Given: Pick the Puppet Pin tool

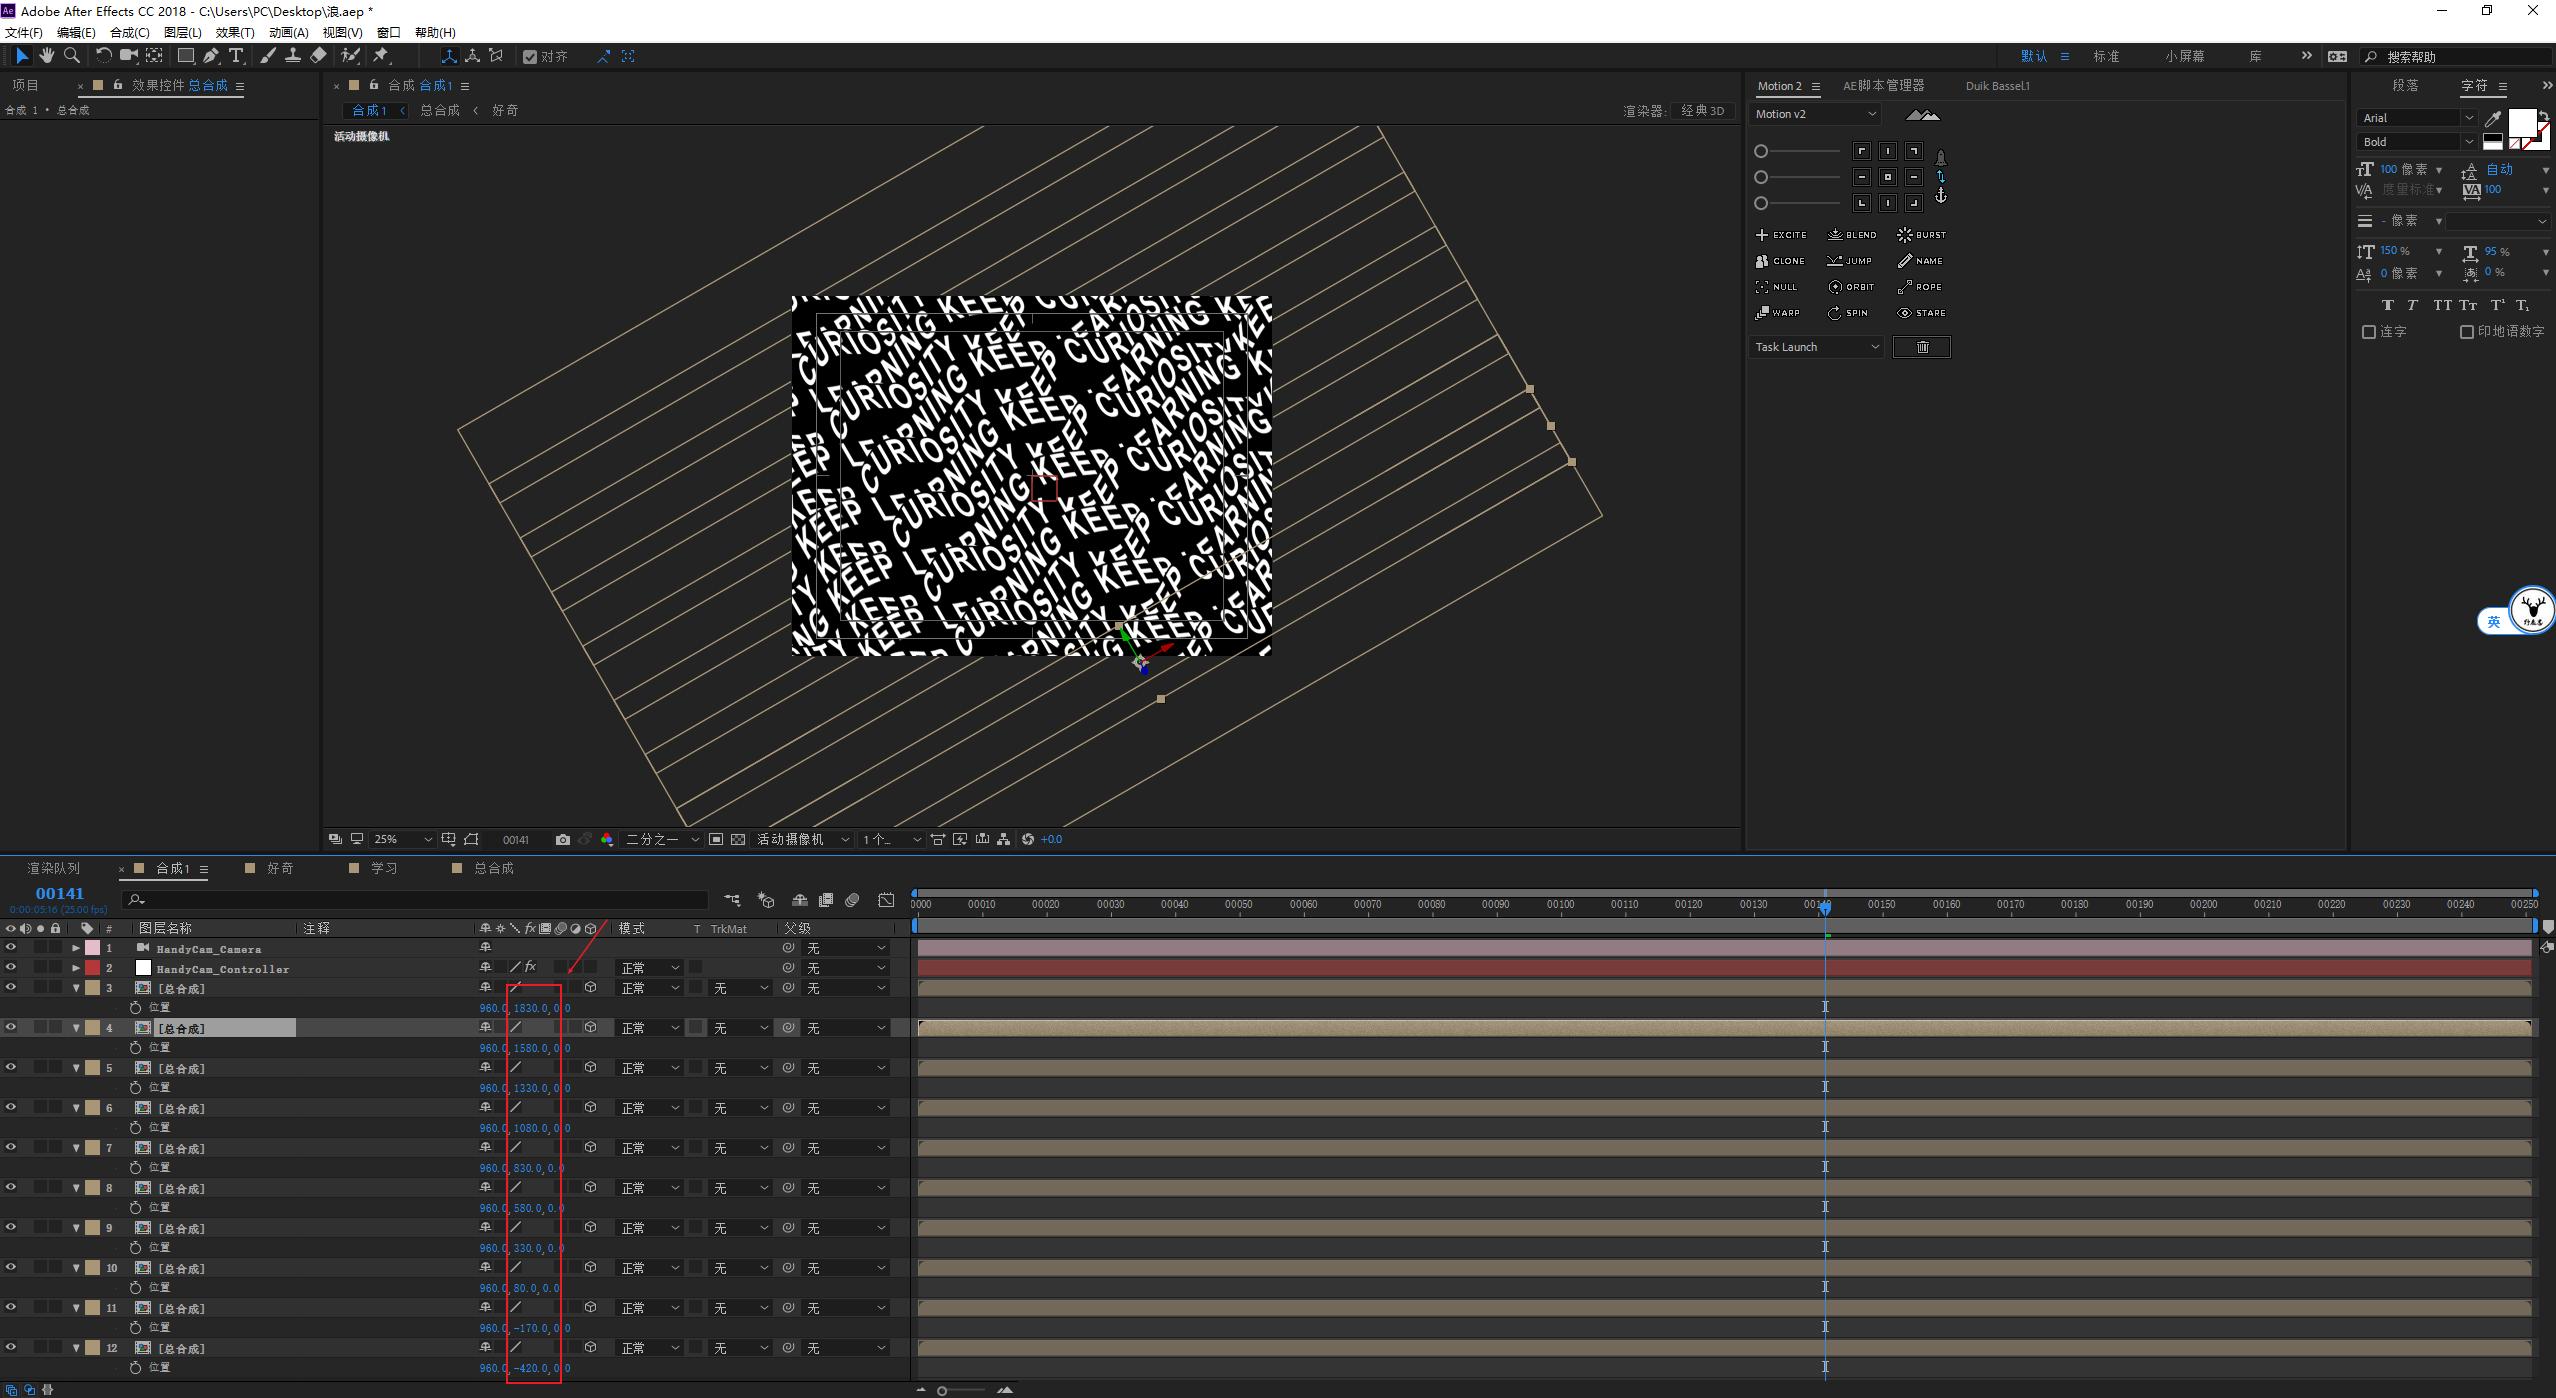Looking at the screenshot, I should pos(381,56).
